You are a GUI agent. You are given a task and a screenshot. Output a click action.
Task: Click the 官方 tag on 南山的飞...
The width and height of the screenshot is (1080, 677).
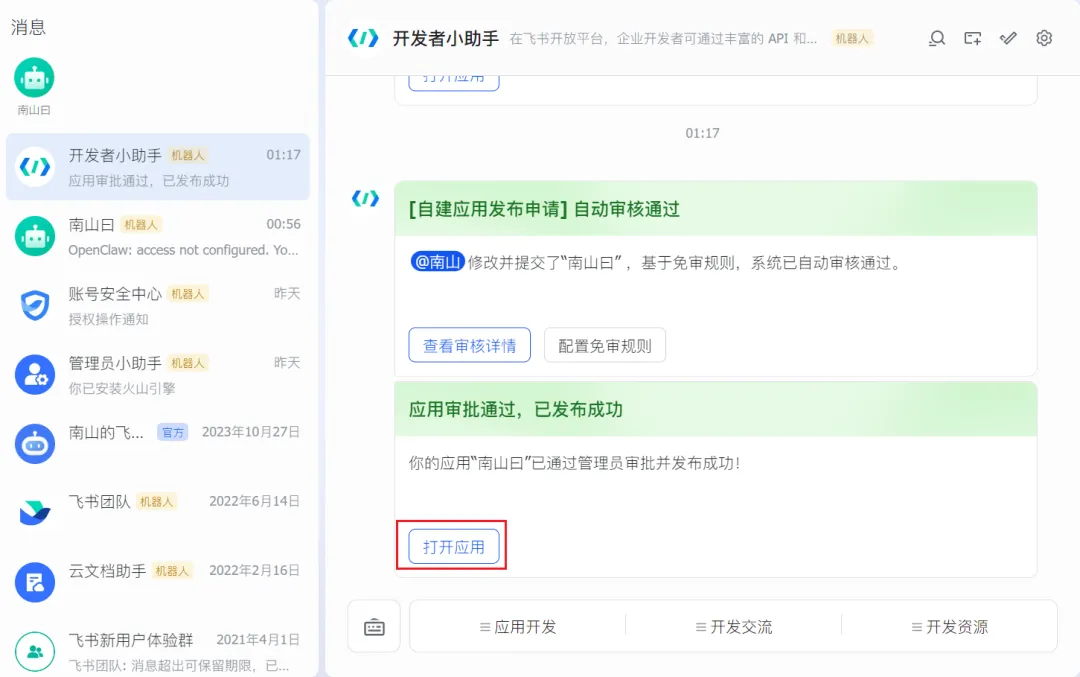tap(173, 433)
